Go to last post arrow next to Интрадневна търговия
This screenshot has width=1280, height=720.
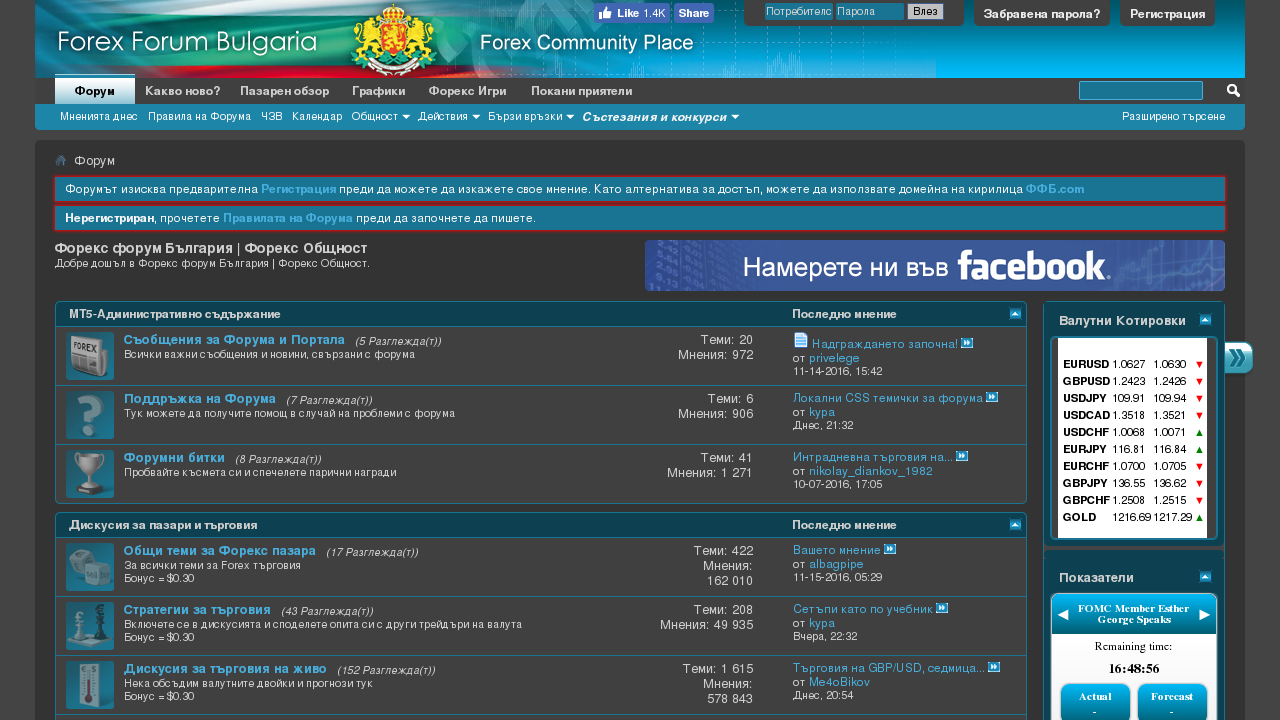[x=962, y=456]
